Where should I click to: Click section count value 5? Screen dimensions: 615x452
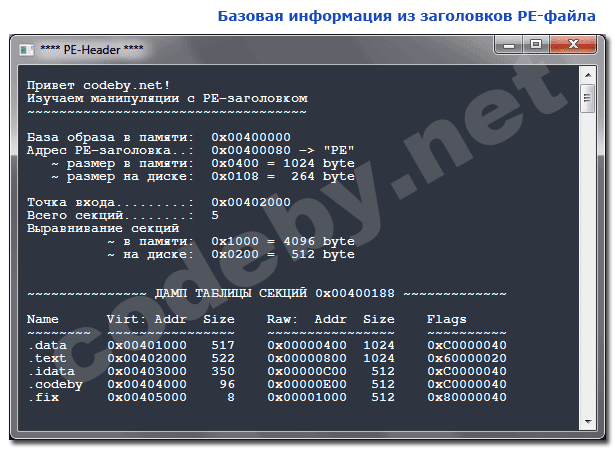tap(215, 215)
